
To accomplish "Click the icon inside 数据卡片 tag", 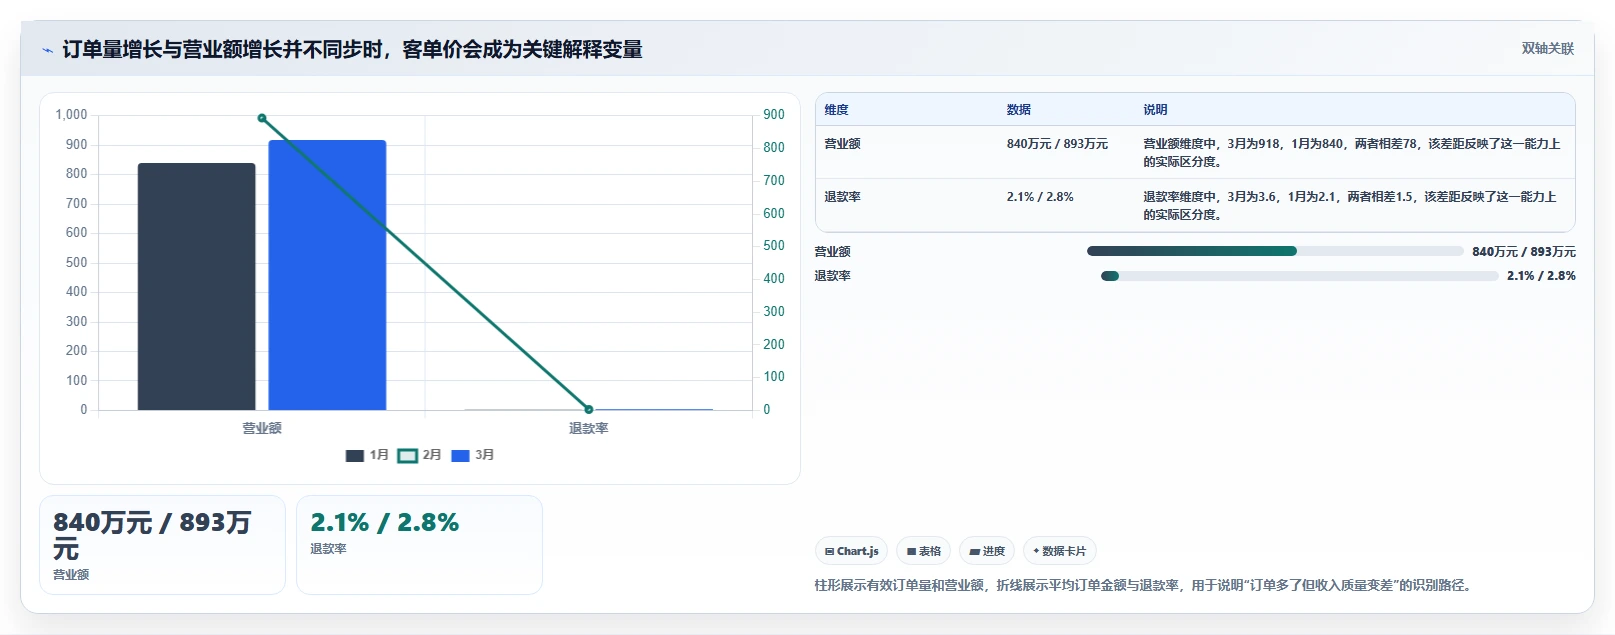I will 1036,551.
